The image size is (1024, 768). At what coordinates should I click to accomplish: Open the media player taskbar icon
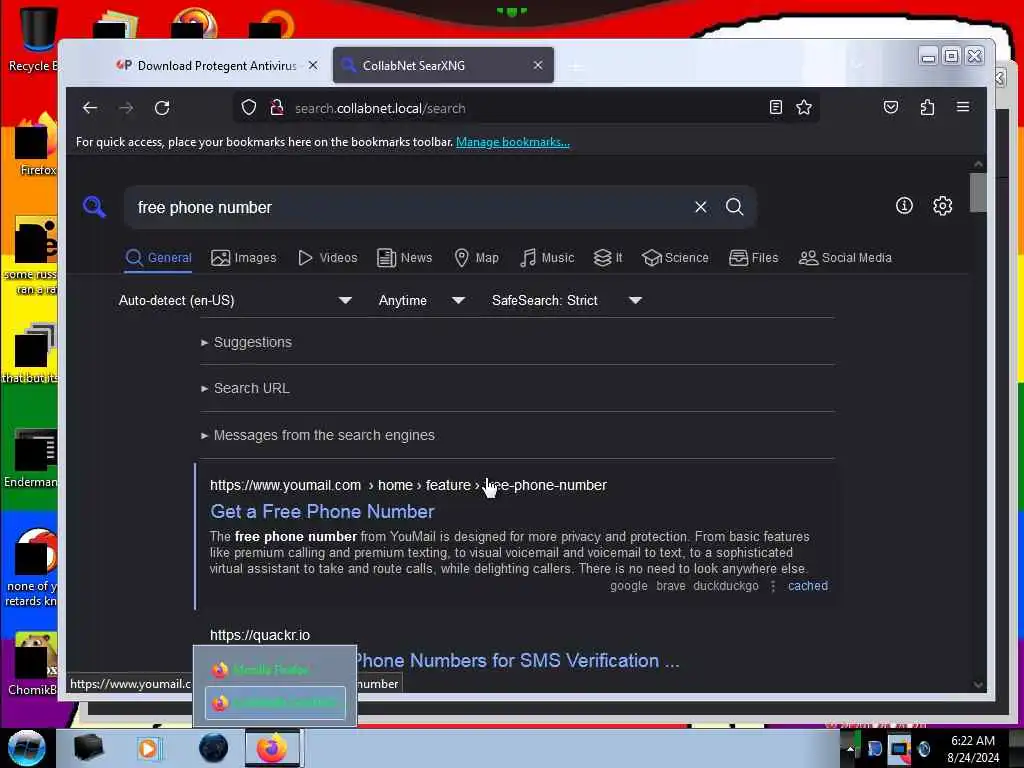(149, 748)
